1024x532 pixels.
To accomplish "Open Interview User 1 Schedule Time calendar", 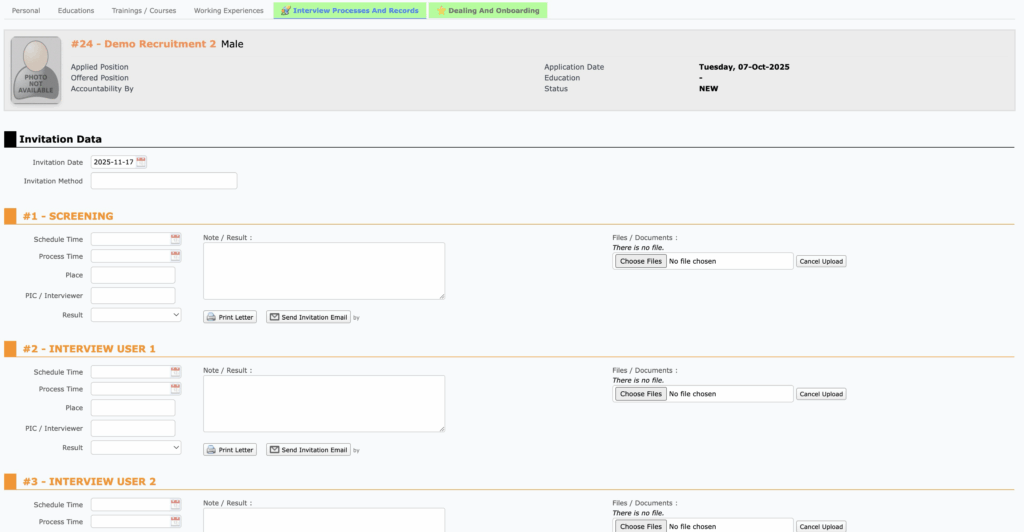I will tap(176, 372).
